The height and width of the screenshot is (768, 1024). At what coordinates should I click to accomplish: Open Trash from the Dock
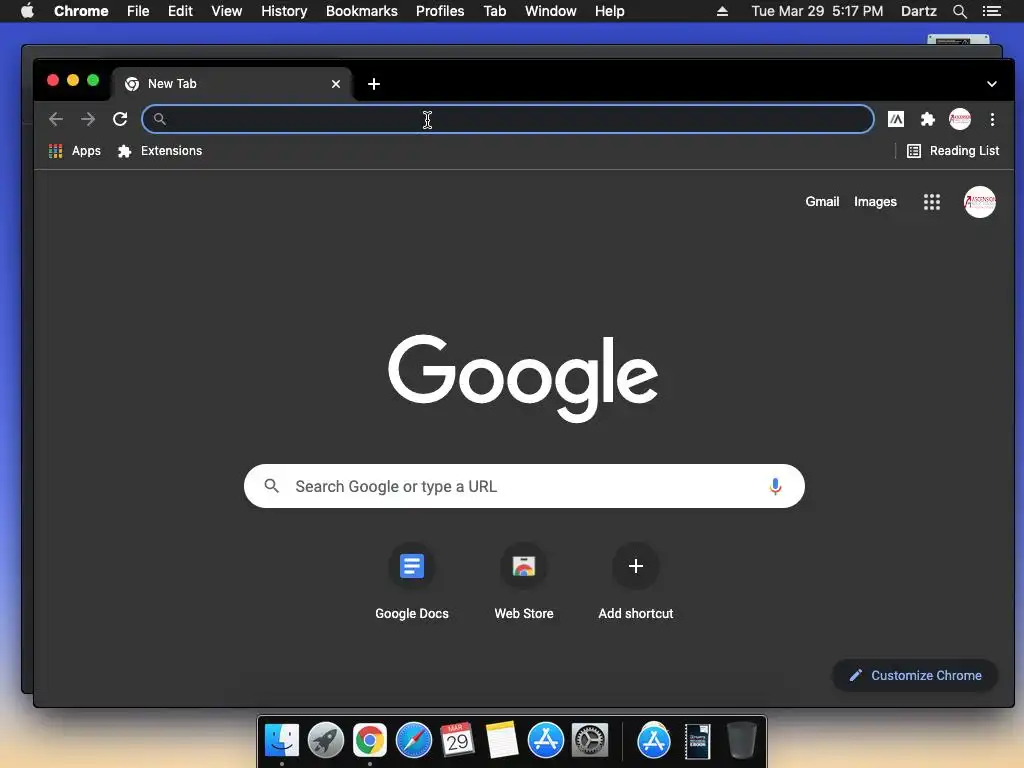pyautogui.click(x=742, y=741)
